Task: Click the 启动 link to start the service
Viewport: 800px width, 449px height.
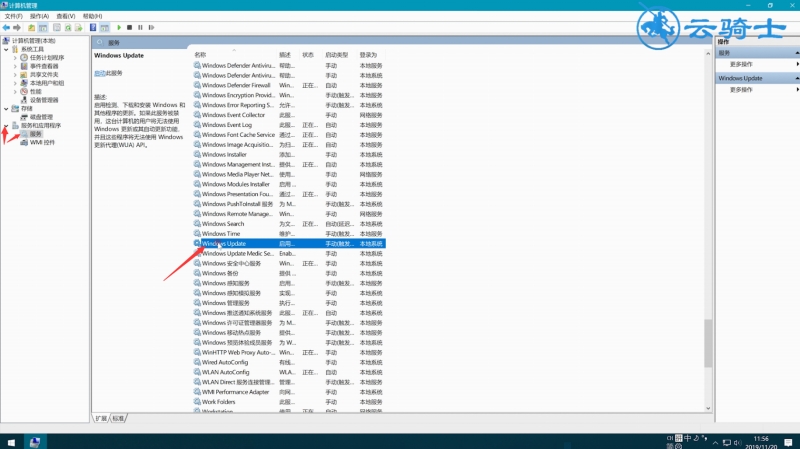Action: tap(99, 73)
